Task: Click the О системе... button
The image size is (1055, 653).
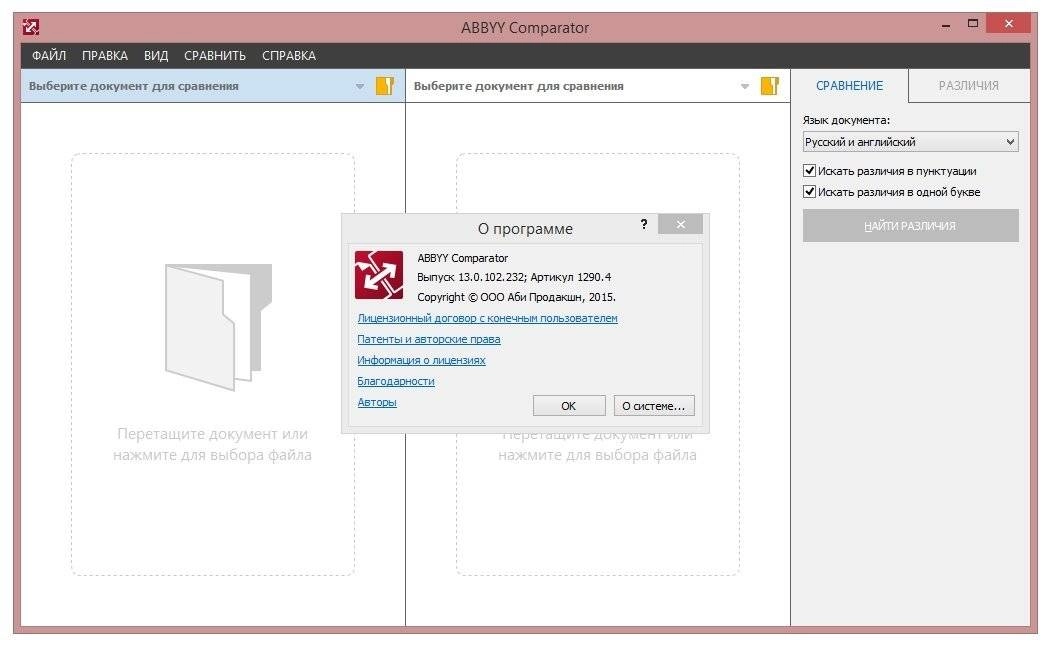Action: click(653, 406)
